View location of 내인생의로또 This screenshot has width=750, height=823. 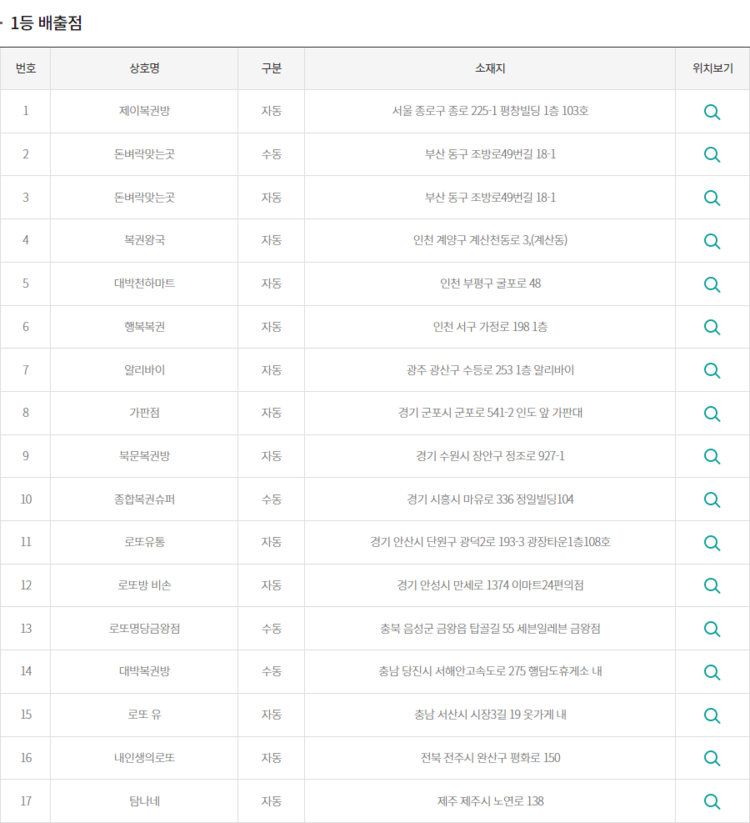(x=712, y=758)
